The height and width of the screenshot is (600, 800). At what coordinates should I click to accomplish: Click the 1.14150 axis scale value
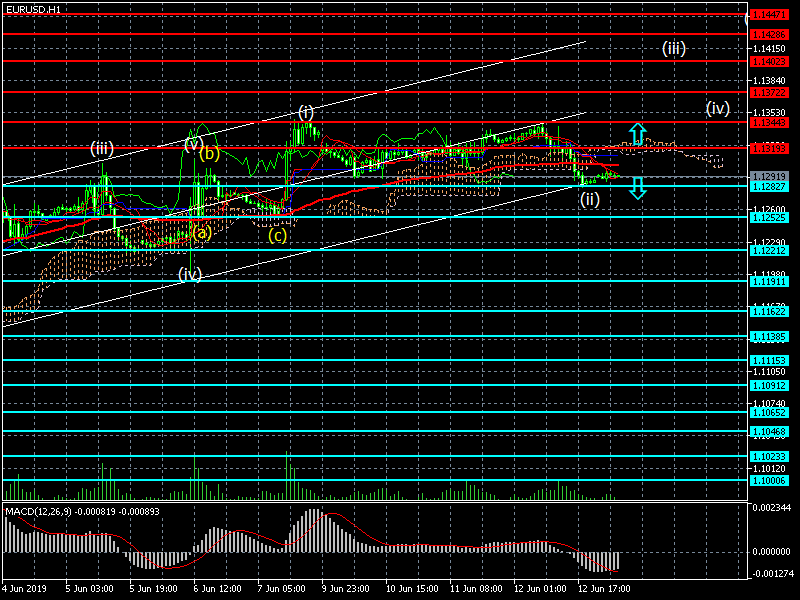coord(769,49)
